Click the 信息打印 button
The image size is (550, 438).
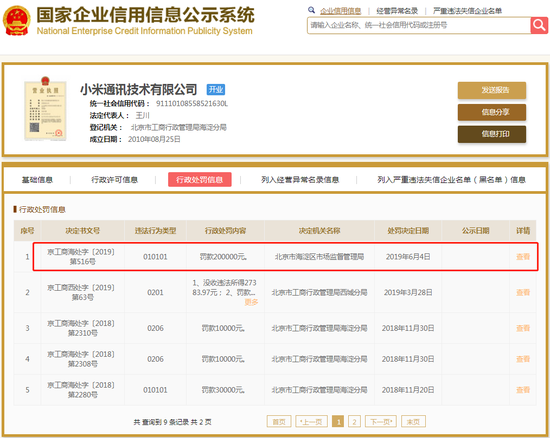(x=492, y=134)
